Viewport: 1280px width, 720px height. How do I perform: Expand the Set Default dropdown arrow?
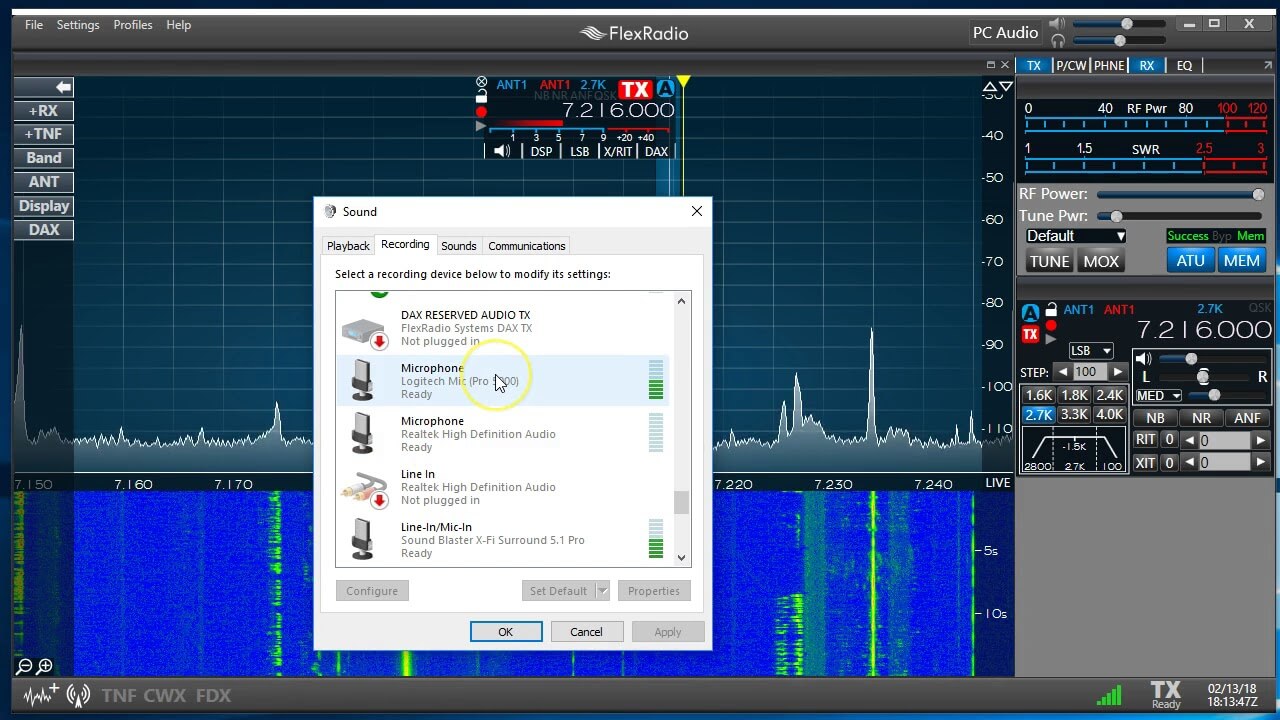point(601,591)
